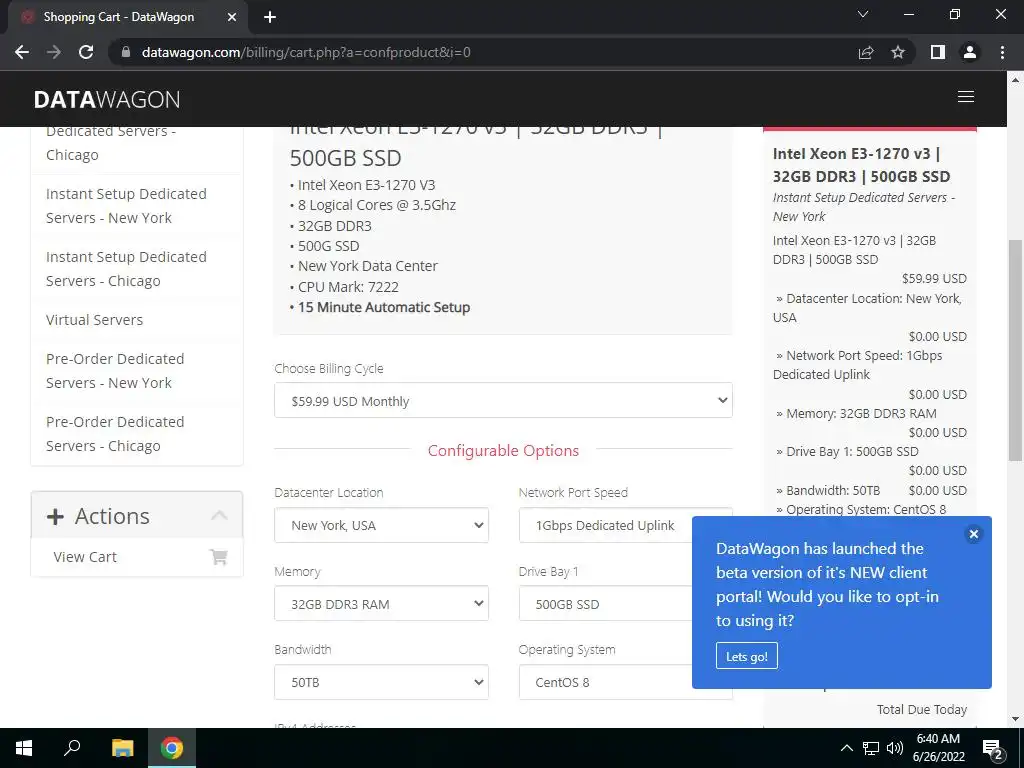Click the Chrome taskbar icon
Image resolution: width=1024 pixels, height=768 pixels.
[172, 748]
